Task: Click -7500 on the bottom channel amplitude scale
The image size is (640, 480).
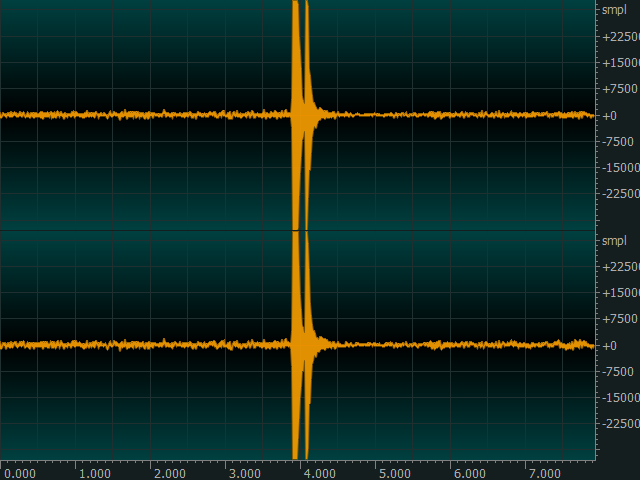Action: pos(617,372)
